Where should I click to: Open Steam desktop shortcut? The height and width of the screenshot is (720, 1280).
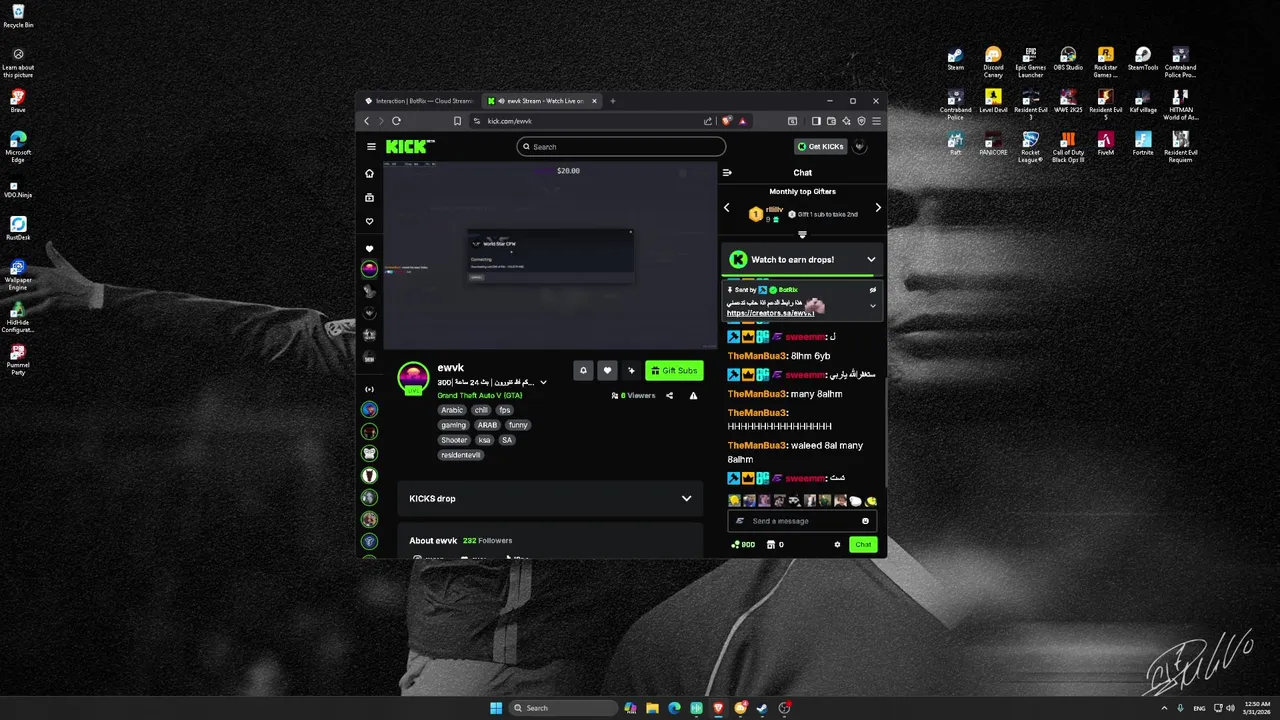click(x=956, y=59)
